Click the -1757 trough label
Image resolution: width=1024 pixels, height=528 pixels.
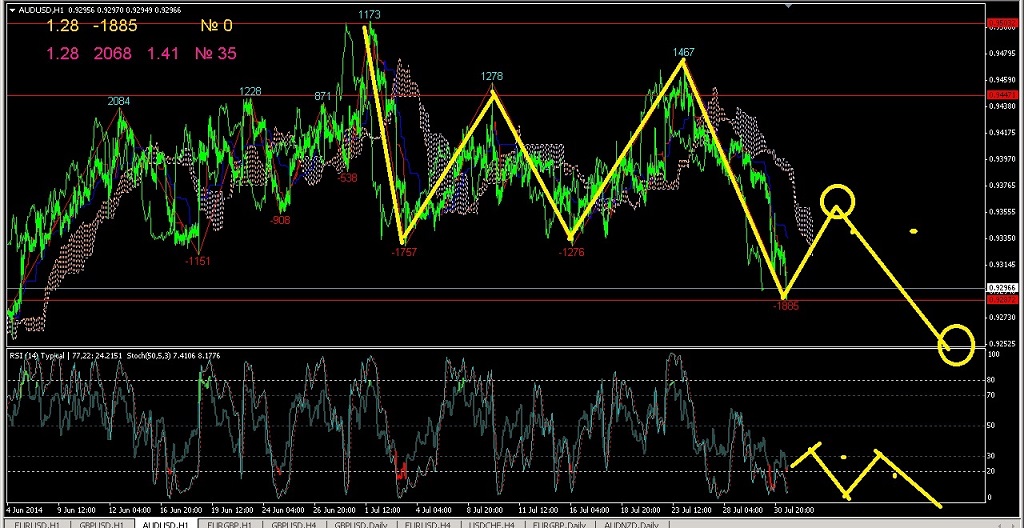pyautogui.click(x=405, y=252)
